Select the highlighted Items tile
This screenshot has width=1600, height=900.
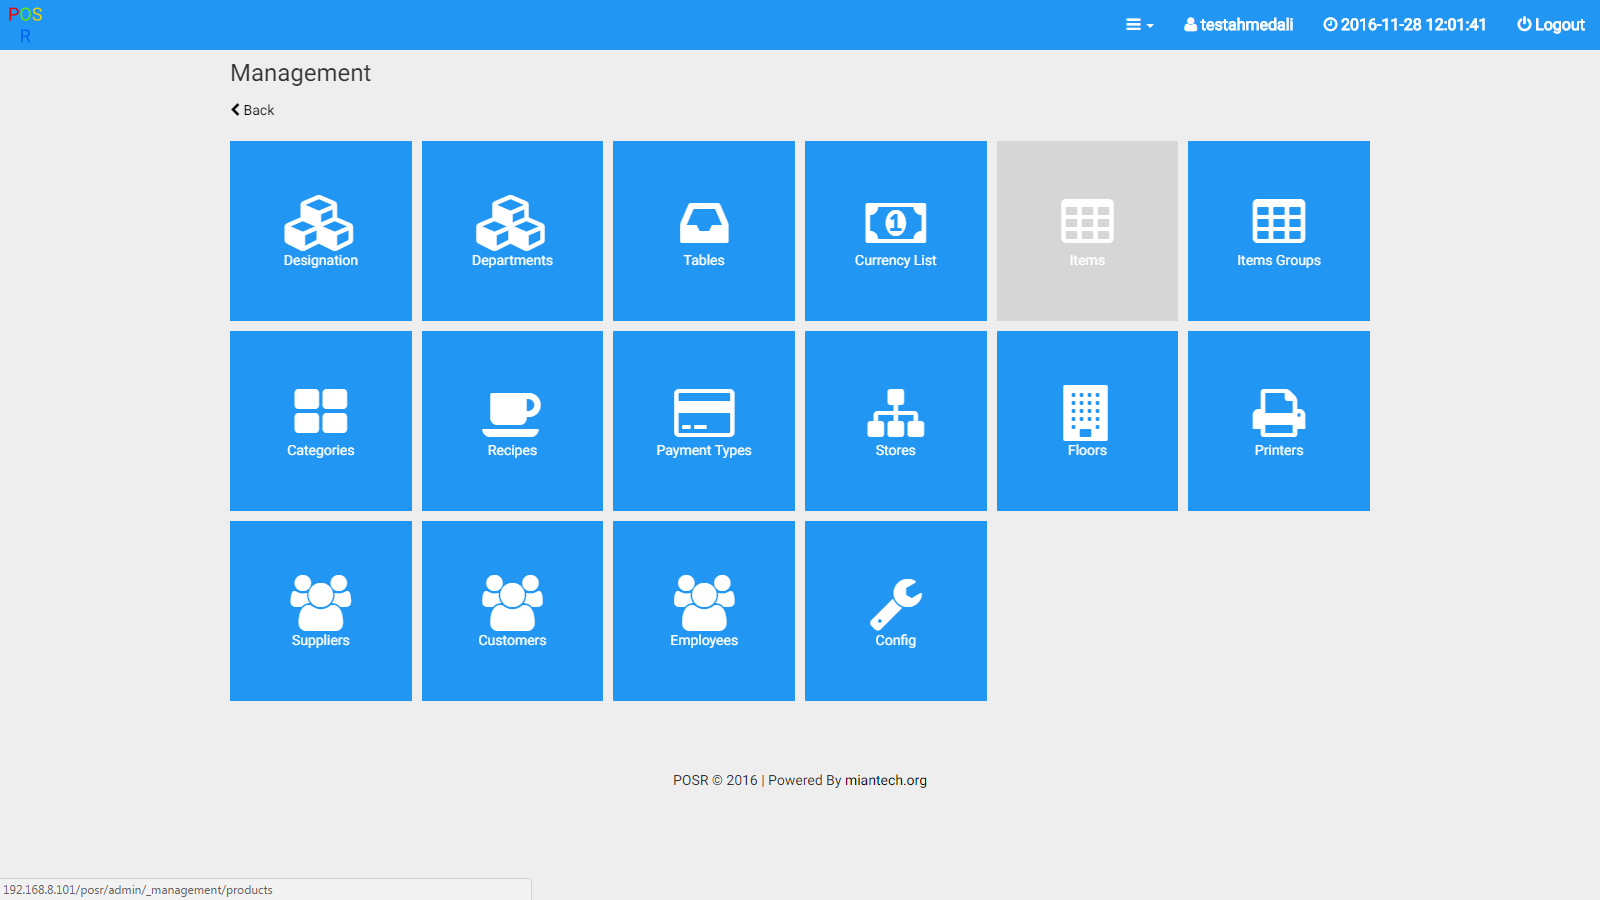point(1087,231)
